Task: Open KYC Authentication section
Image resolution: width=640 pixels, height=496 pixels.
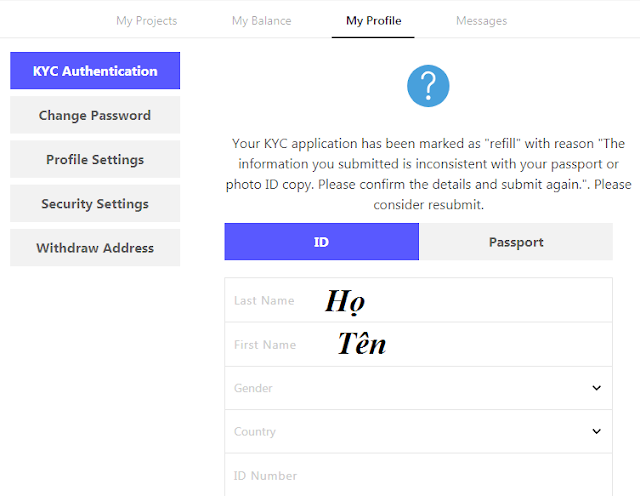Action: (95, 71)
